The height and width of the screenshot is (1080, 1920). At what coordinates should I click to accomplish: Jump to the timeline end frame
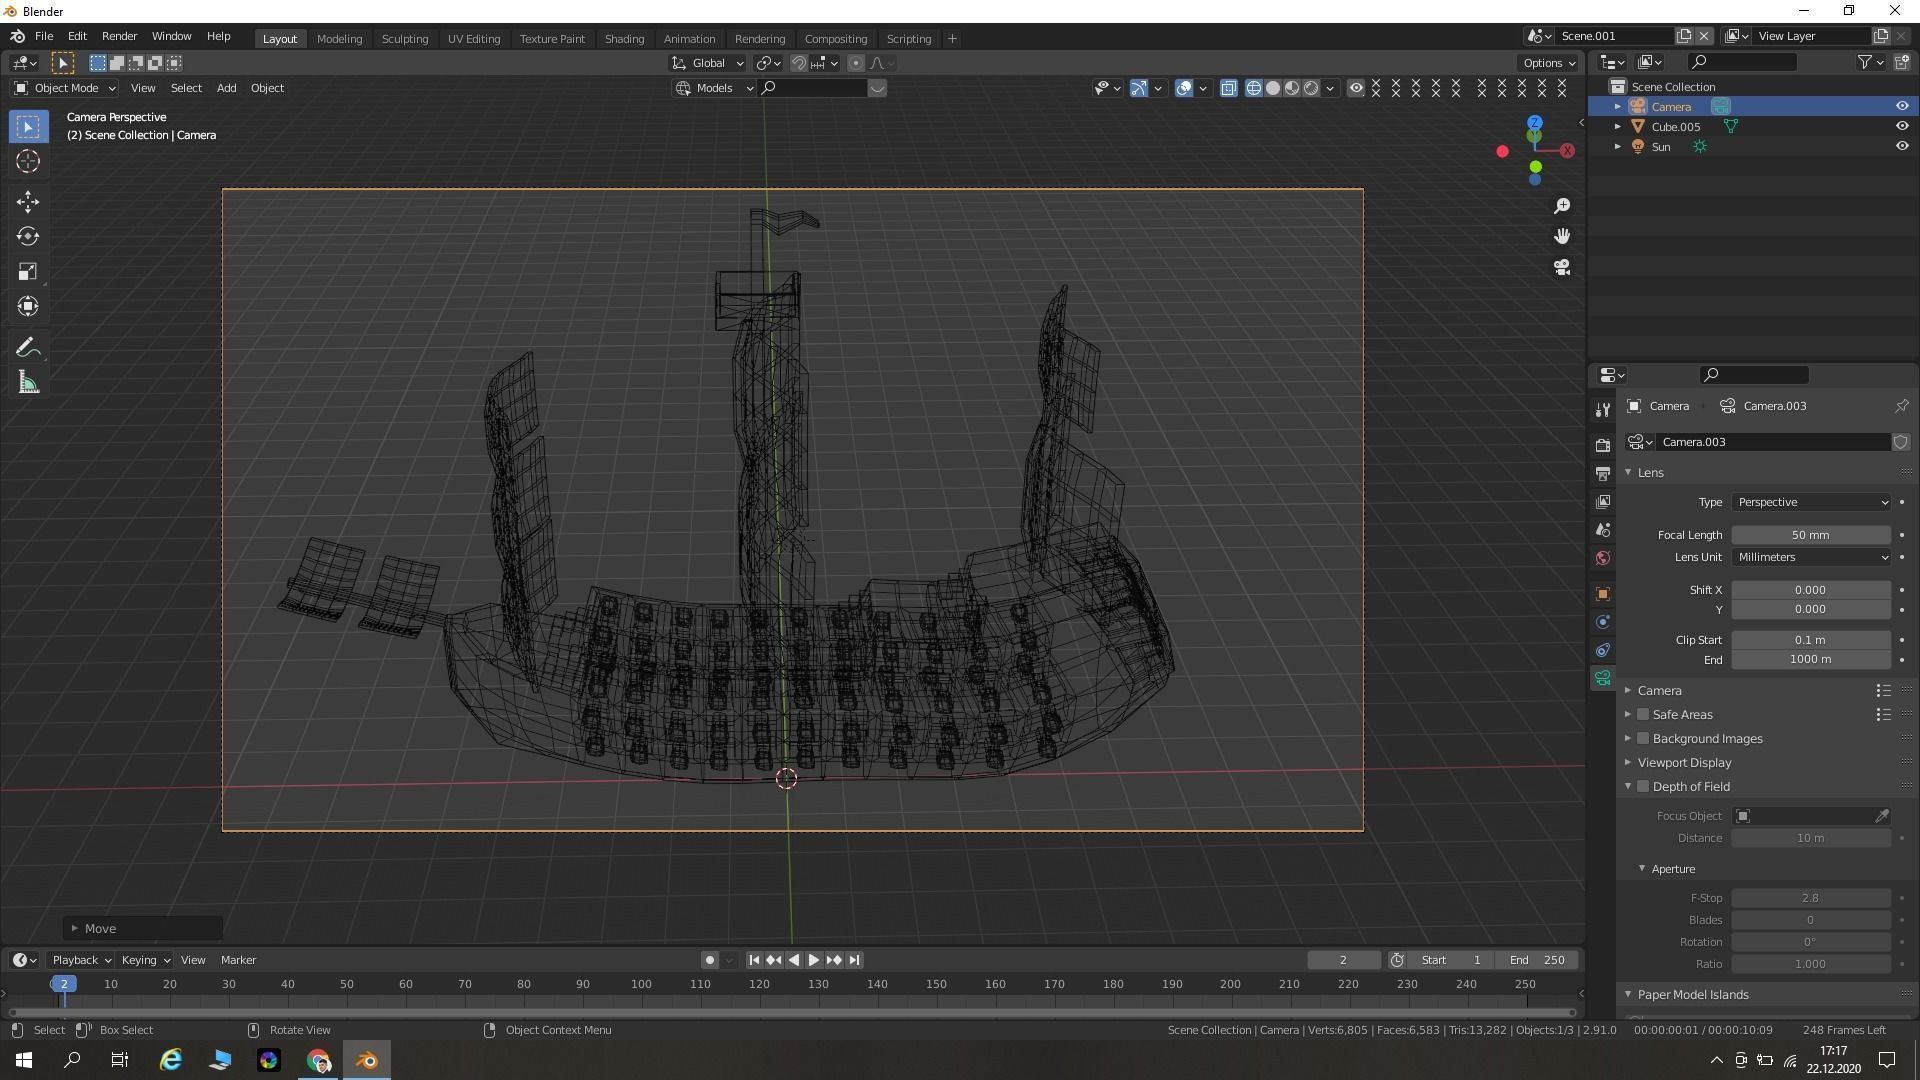(854, 960)
